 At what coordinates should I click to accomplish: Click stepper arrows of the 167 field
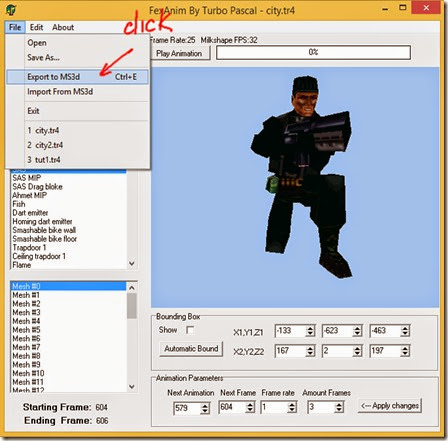(x=310, y=351)
